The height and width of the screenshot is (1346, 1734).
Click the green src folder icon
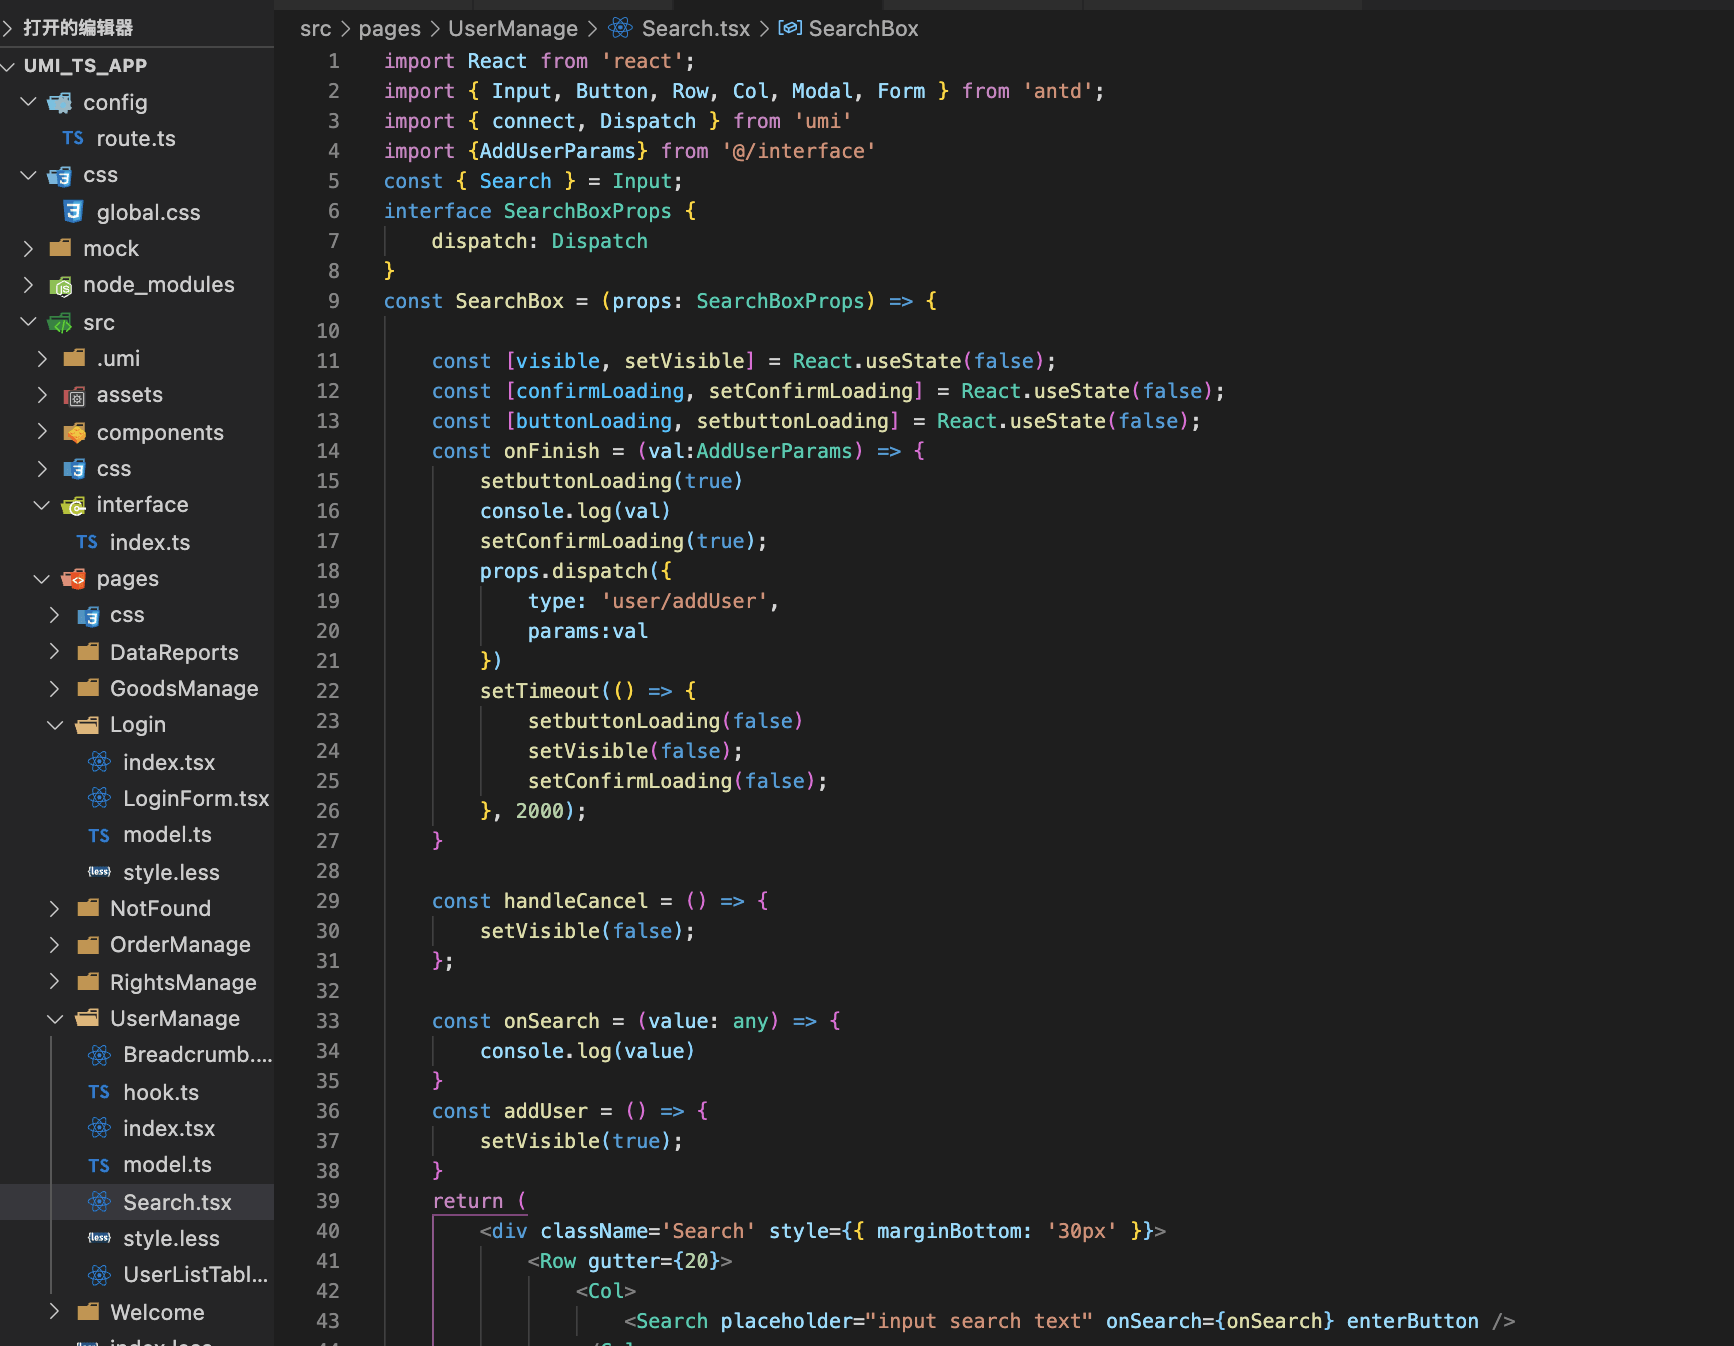[60, 322]
